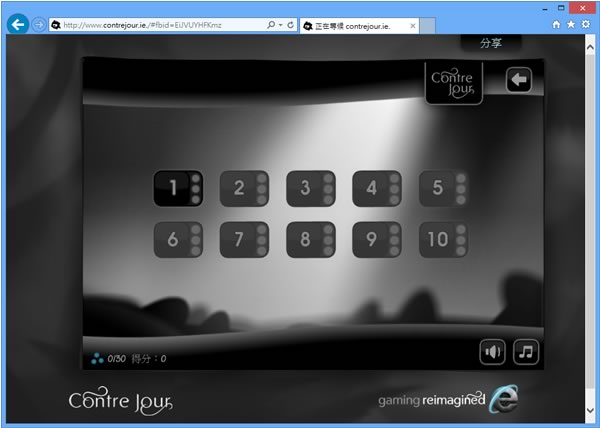Open level 7 tile
This screenshot has width=600, height=428.
click(244, 239)
